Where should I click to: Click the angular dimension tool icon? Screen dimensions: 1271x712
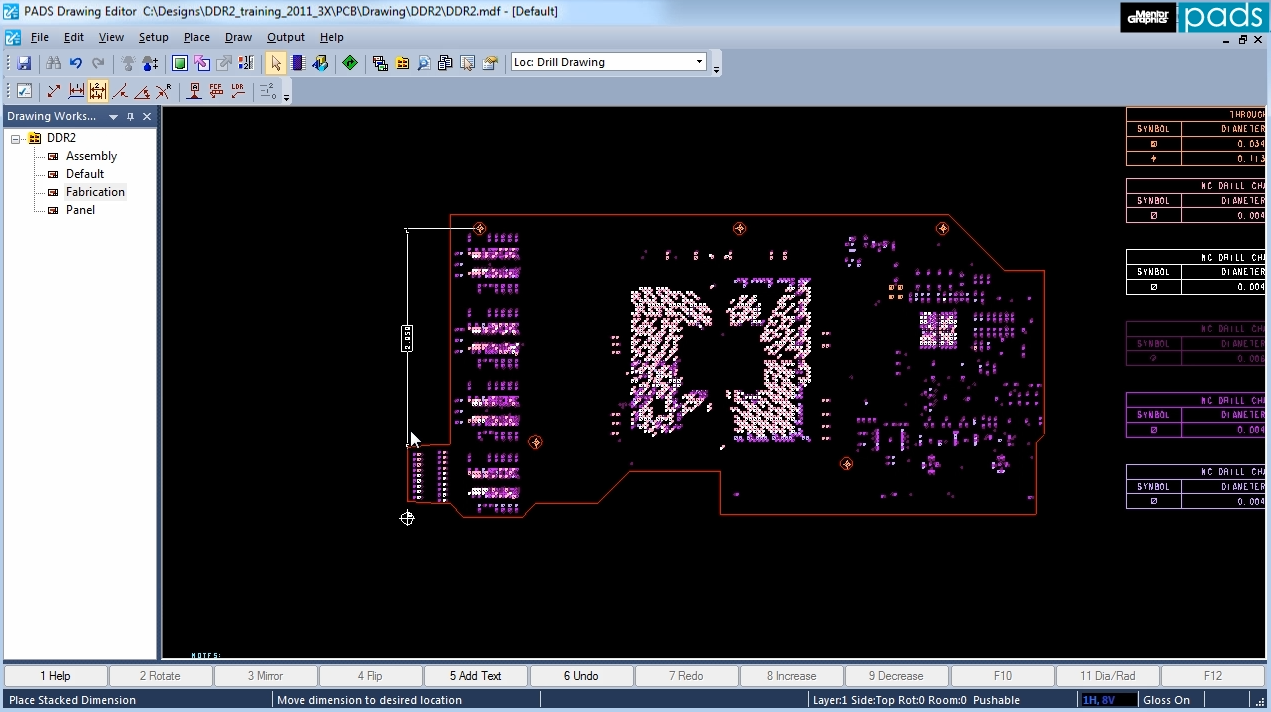142,91
